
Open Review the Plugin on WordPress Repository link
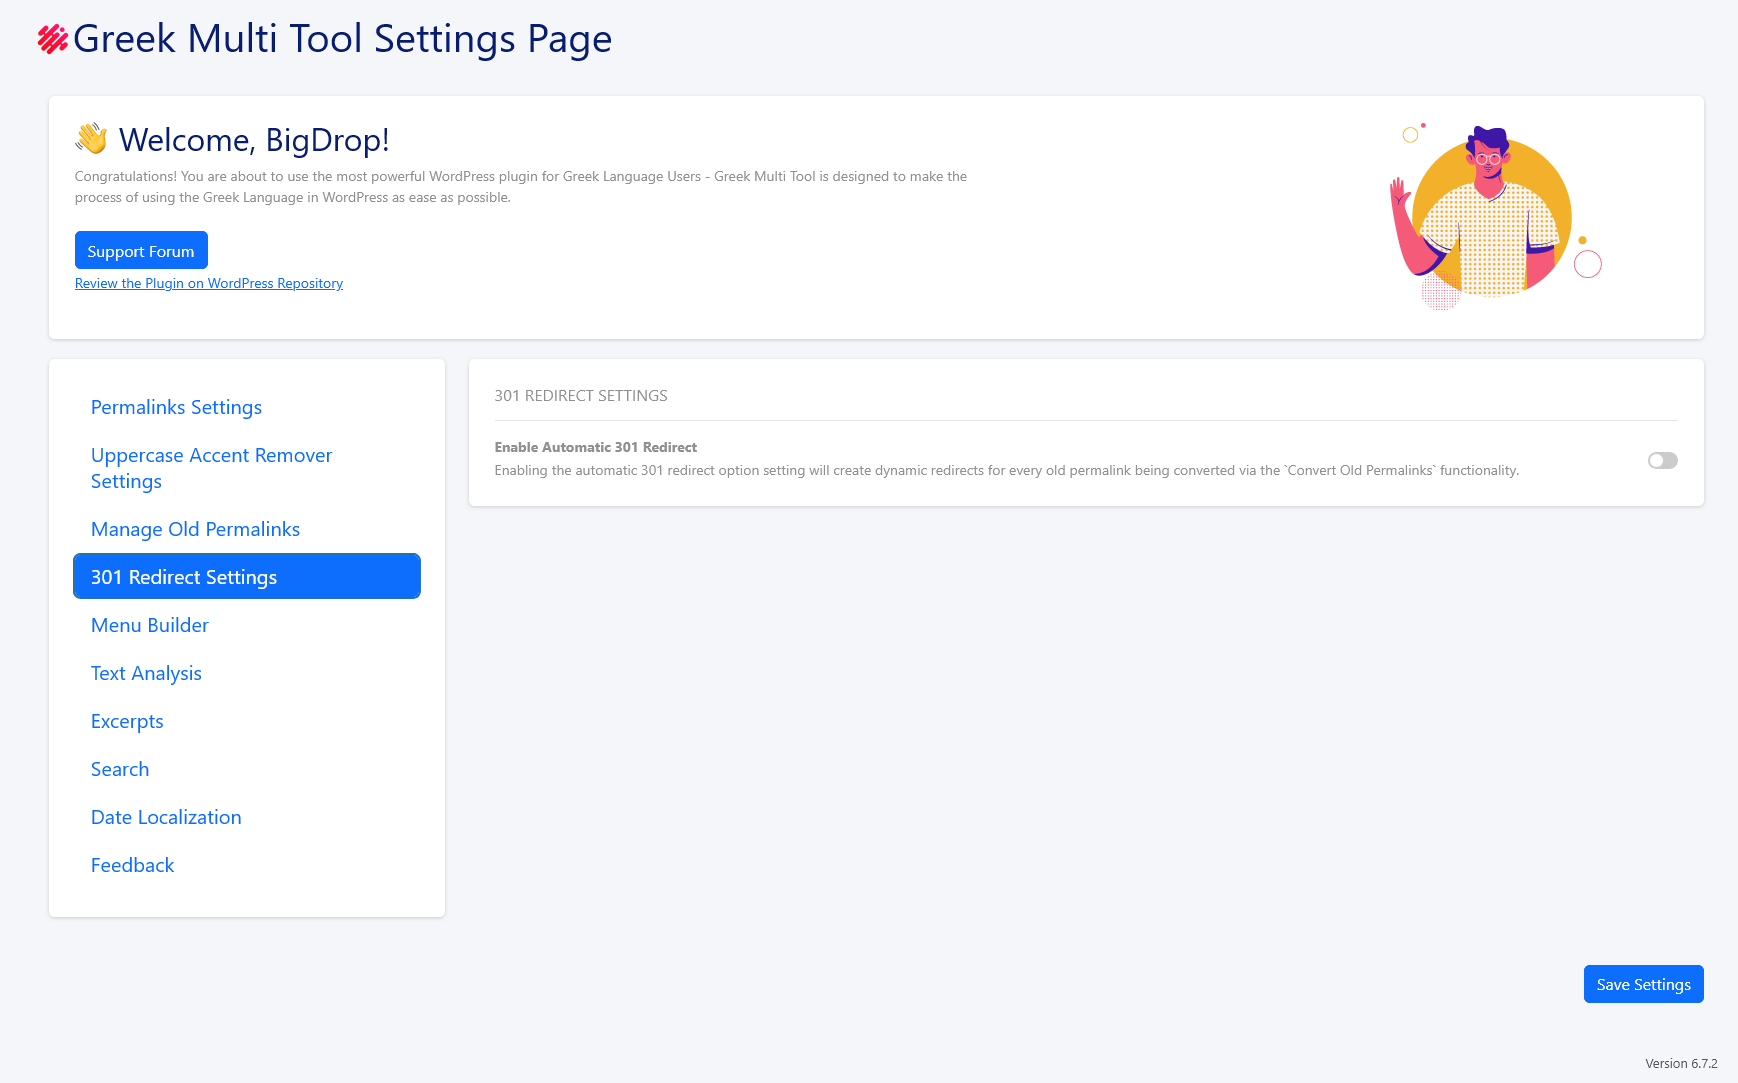point(208,283)
